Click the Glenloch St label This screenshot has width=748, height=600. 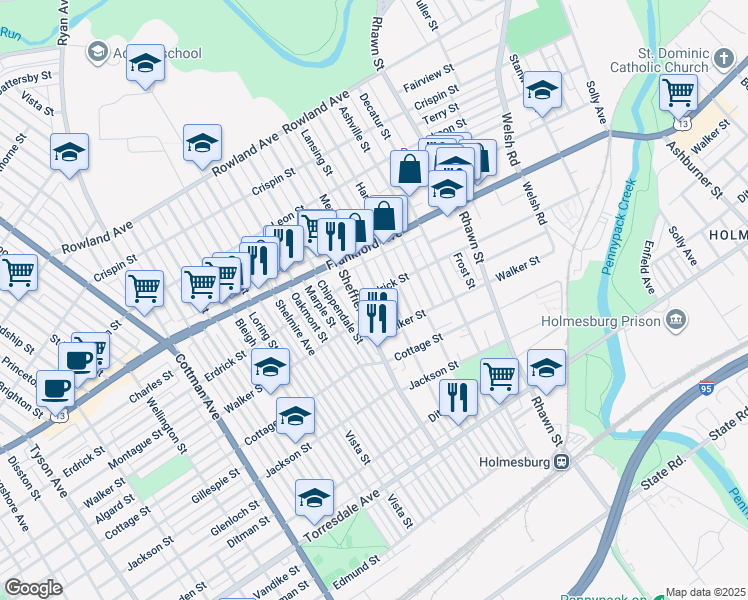point(235,517)
